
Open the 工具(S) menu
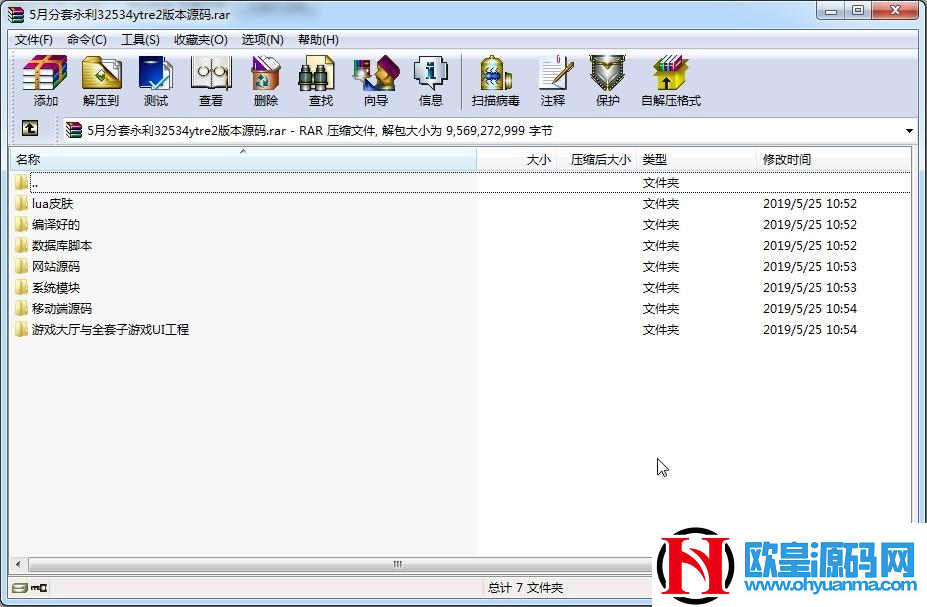click(140, 40)
